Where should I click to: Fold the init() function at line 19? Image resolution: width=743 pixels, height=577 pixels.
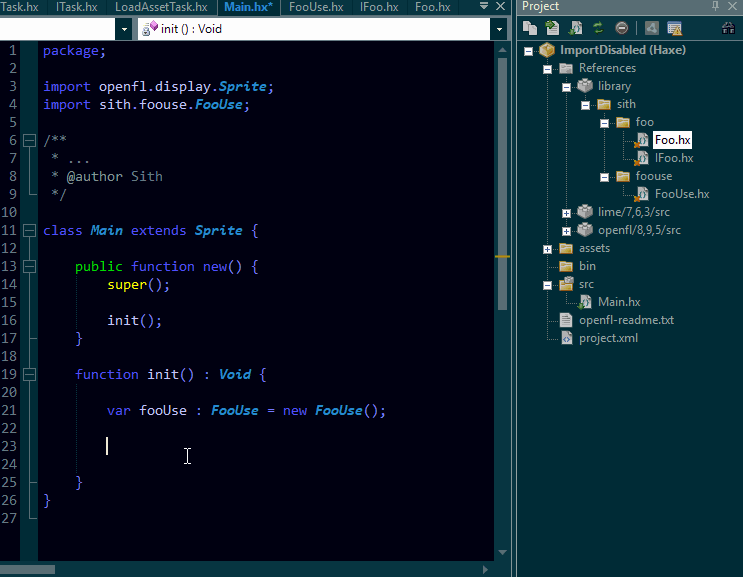point(29,374)
